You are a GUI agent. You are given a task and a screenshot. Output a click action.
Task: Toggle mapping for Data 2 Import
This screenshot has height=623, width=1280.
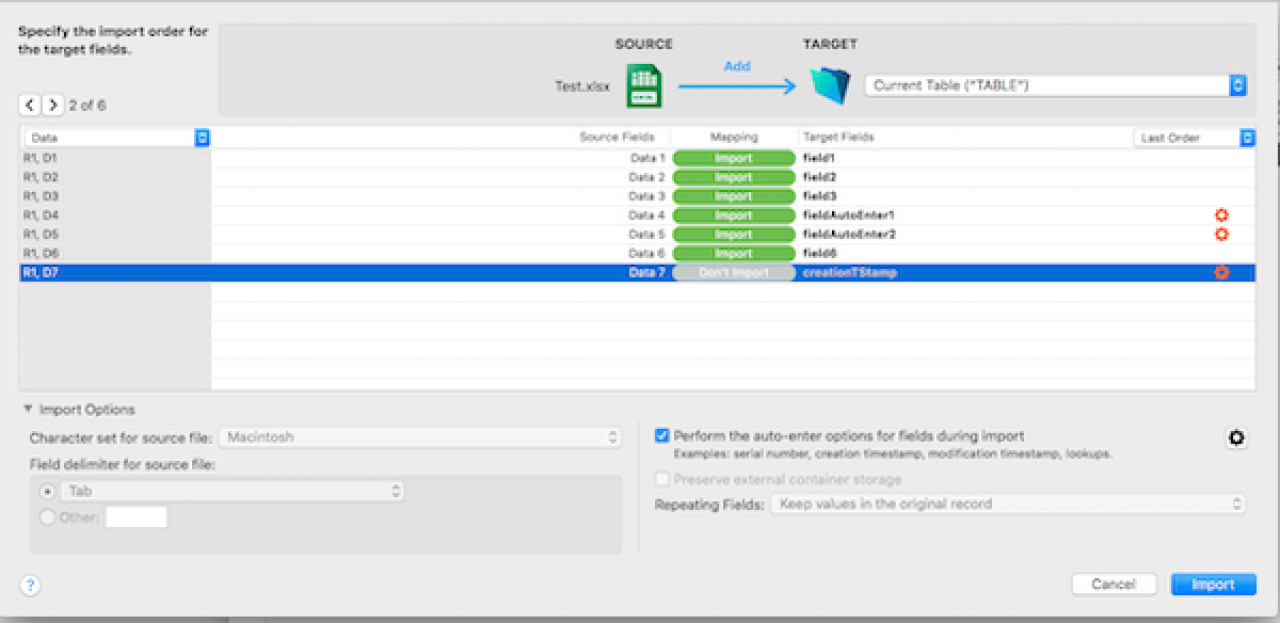734,177
